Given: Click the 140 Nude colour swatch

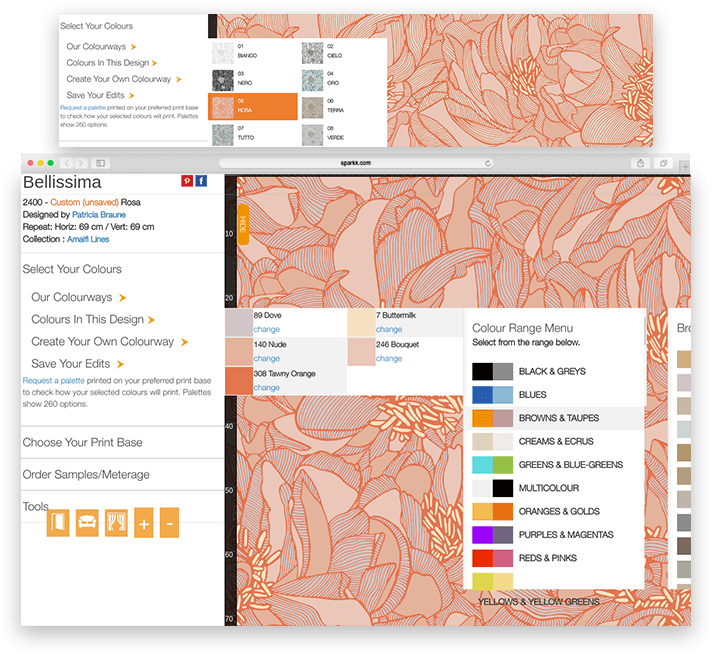Looking at the screenshot, I should tap(238, 351).
